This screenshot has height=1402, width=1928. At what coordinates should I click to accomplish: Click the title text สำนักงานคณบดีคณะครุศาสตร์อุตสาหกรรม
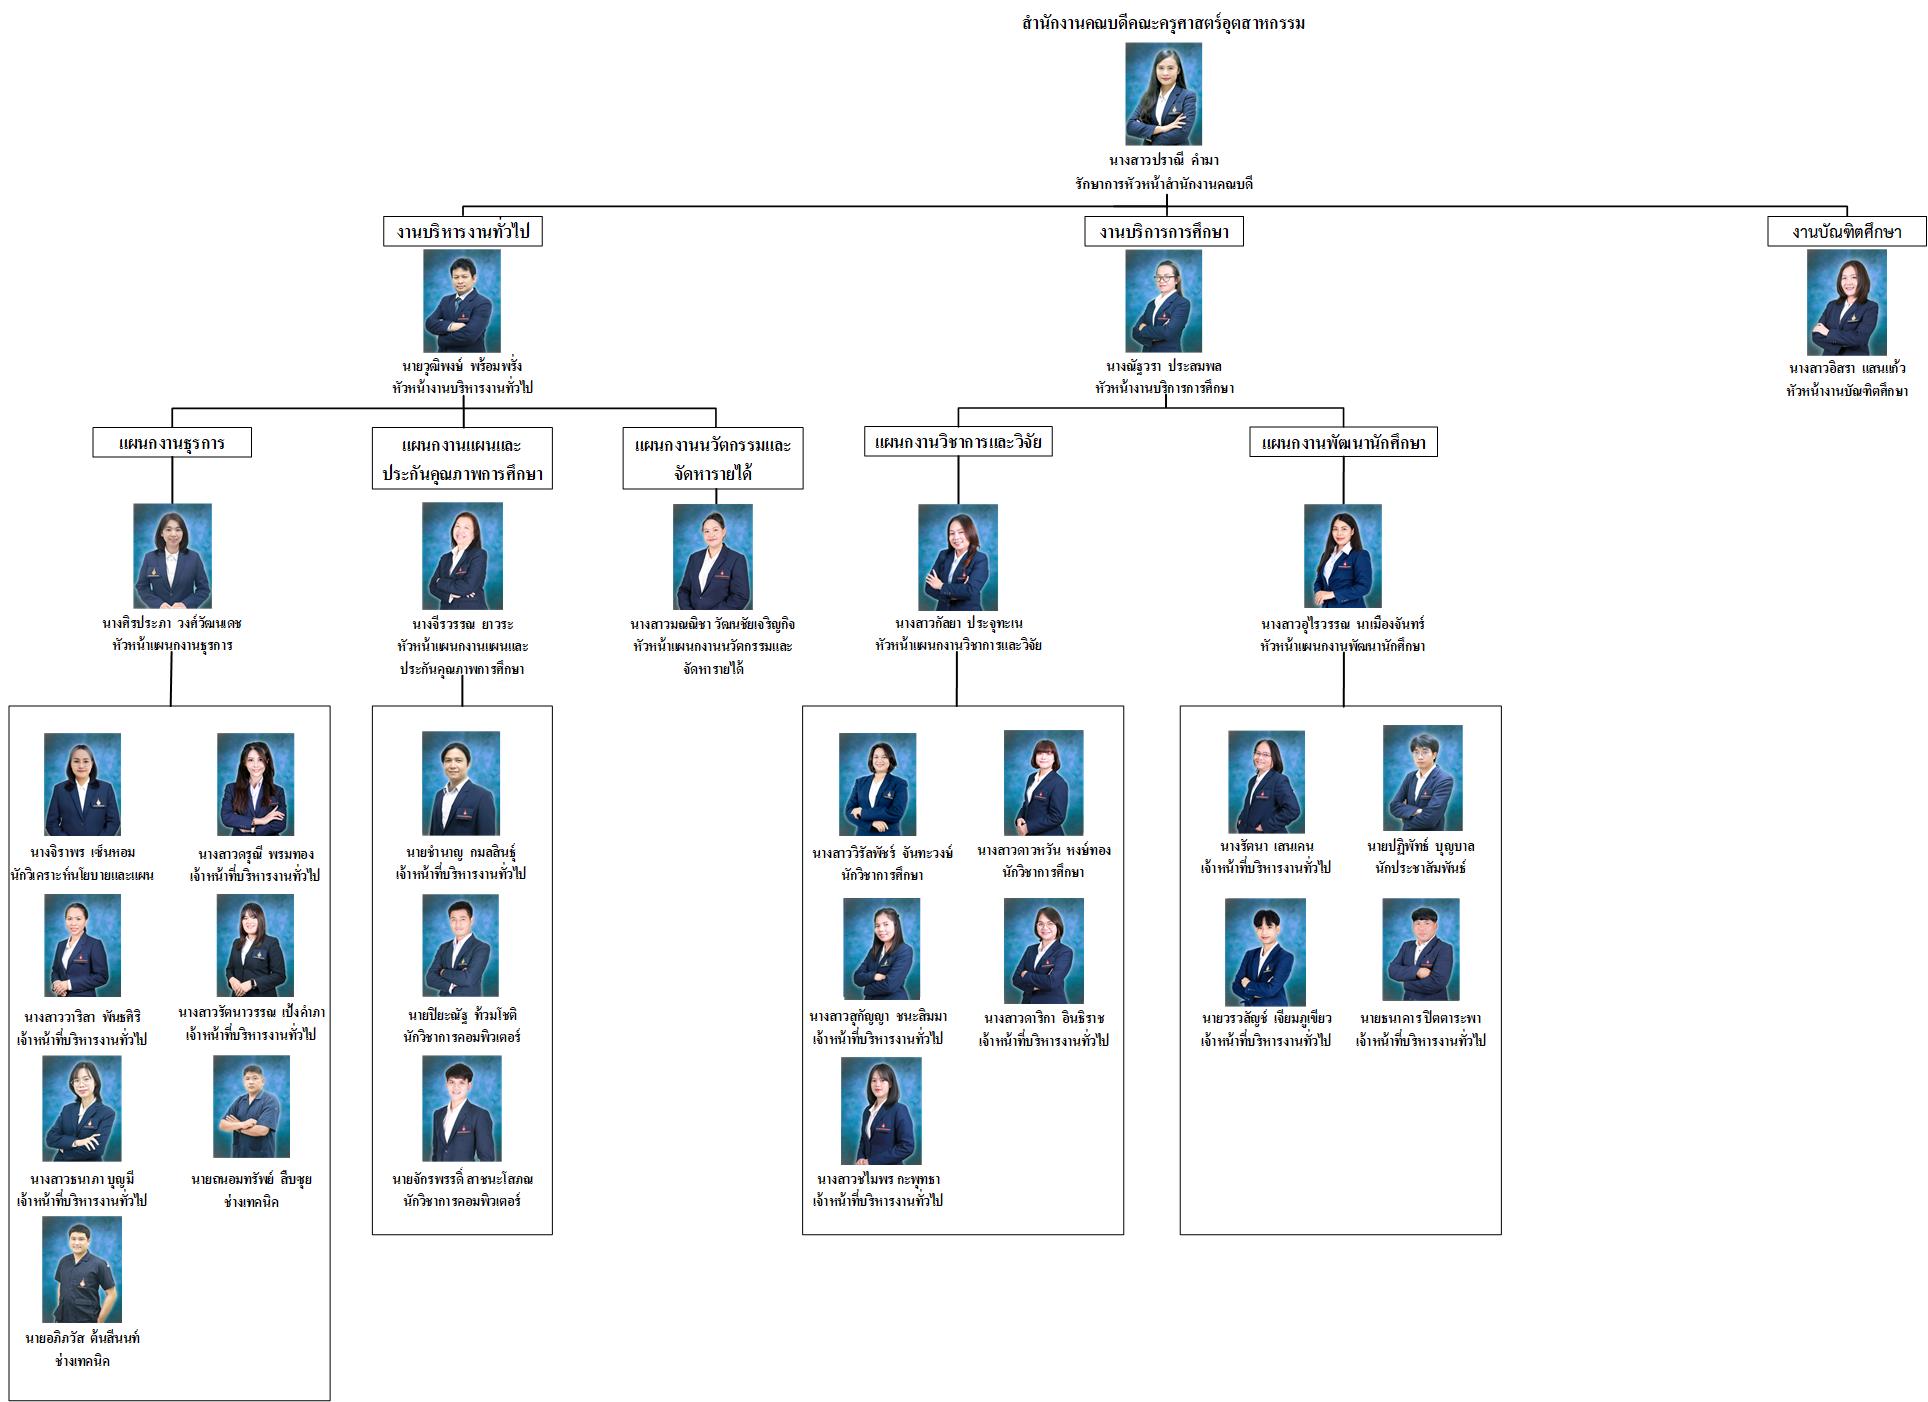[1163, 23]
